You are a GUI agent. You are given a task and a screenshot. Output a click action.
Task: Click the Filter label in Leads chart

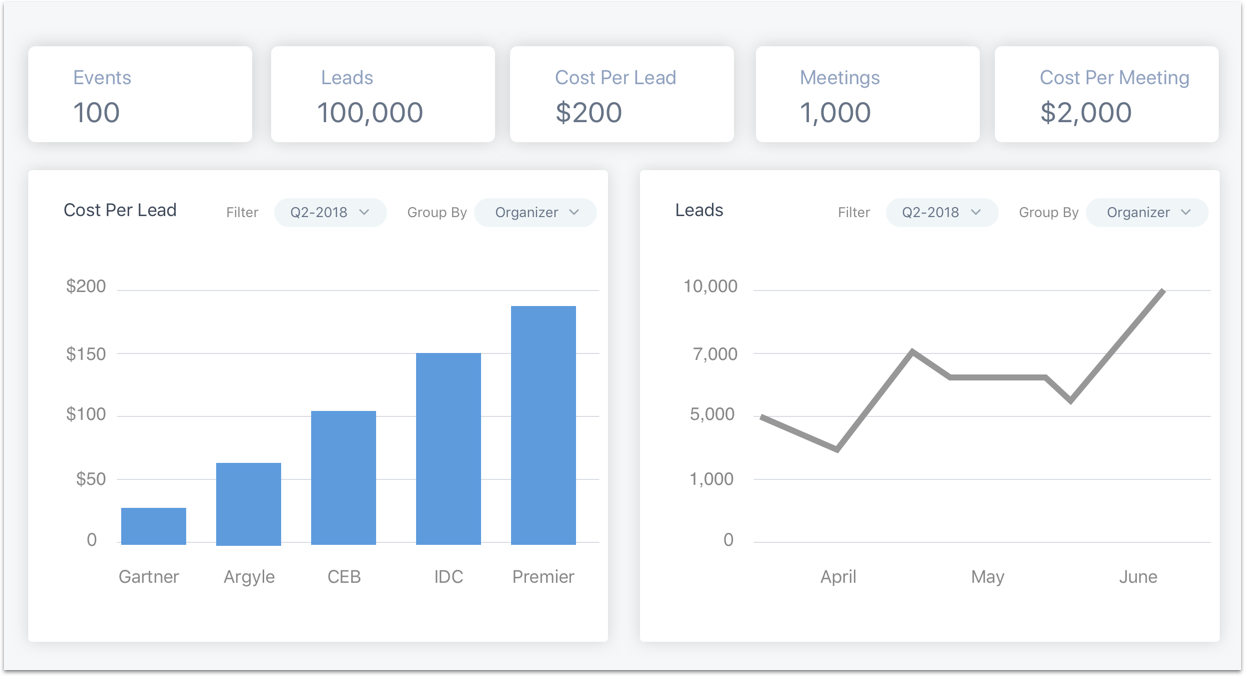coord(854,212)
